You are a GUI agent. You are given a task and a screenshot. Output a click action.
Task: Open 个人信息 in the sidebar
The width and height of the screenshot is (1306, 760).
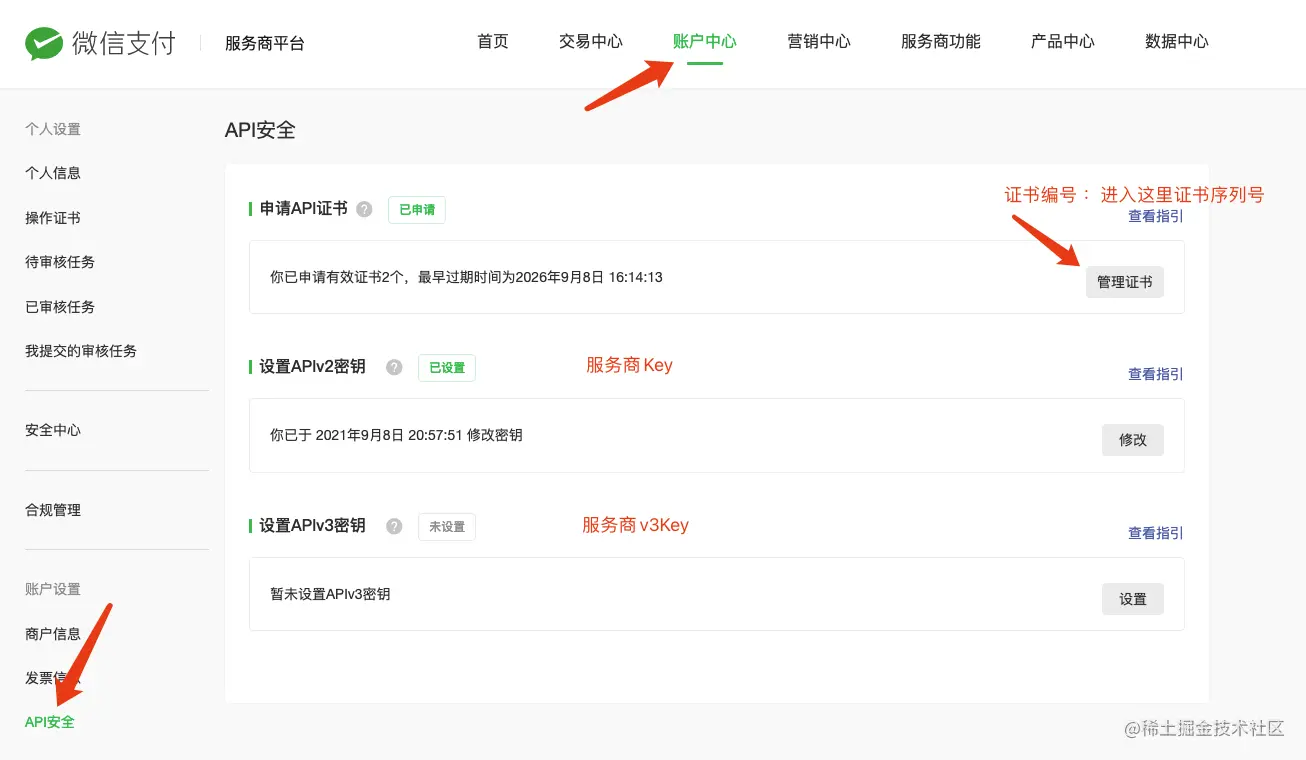[x=53, y=173]
